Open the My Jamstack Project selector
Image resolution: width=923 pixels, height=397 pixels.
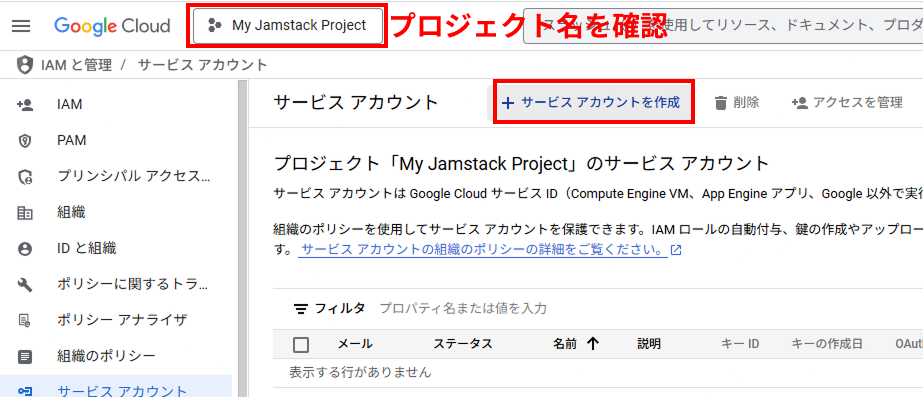pos(288,25)
